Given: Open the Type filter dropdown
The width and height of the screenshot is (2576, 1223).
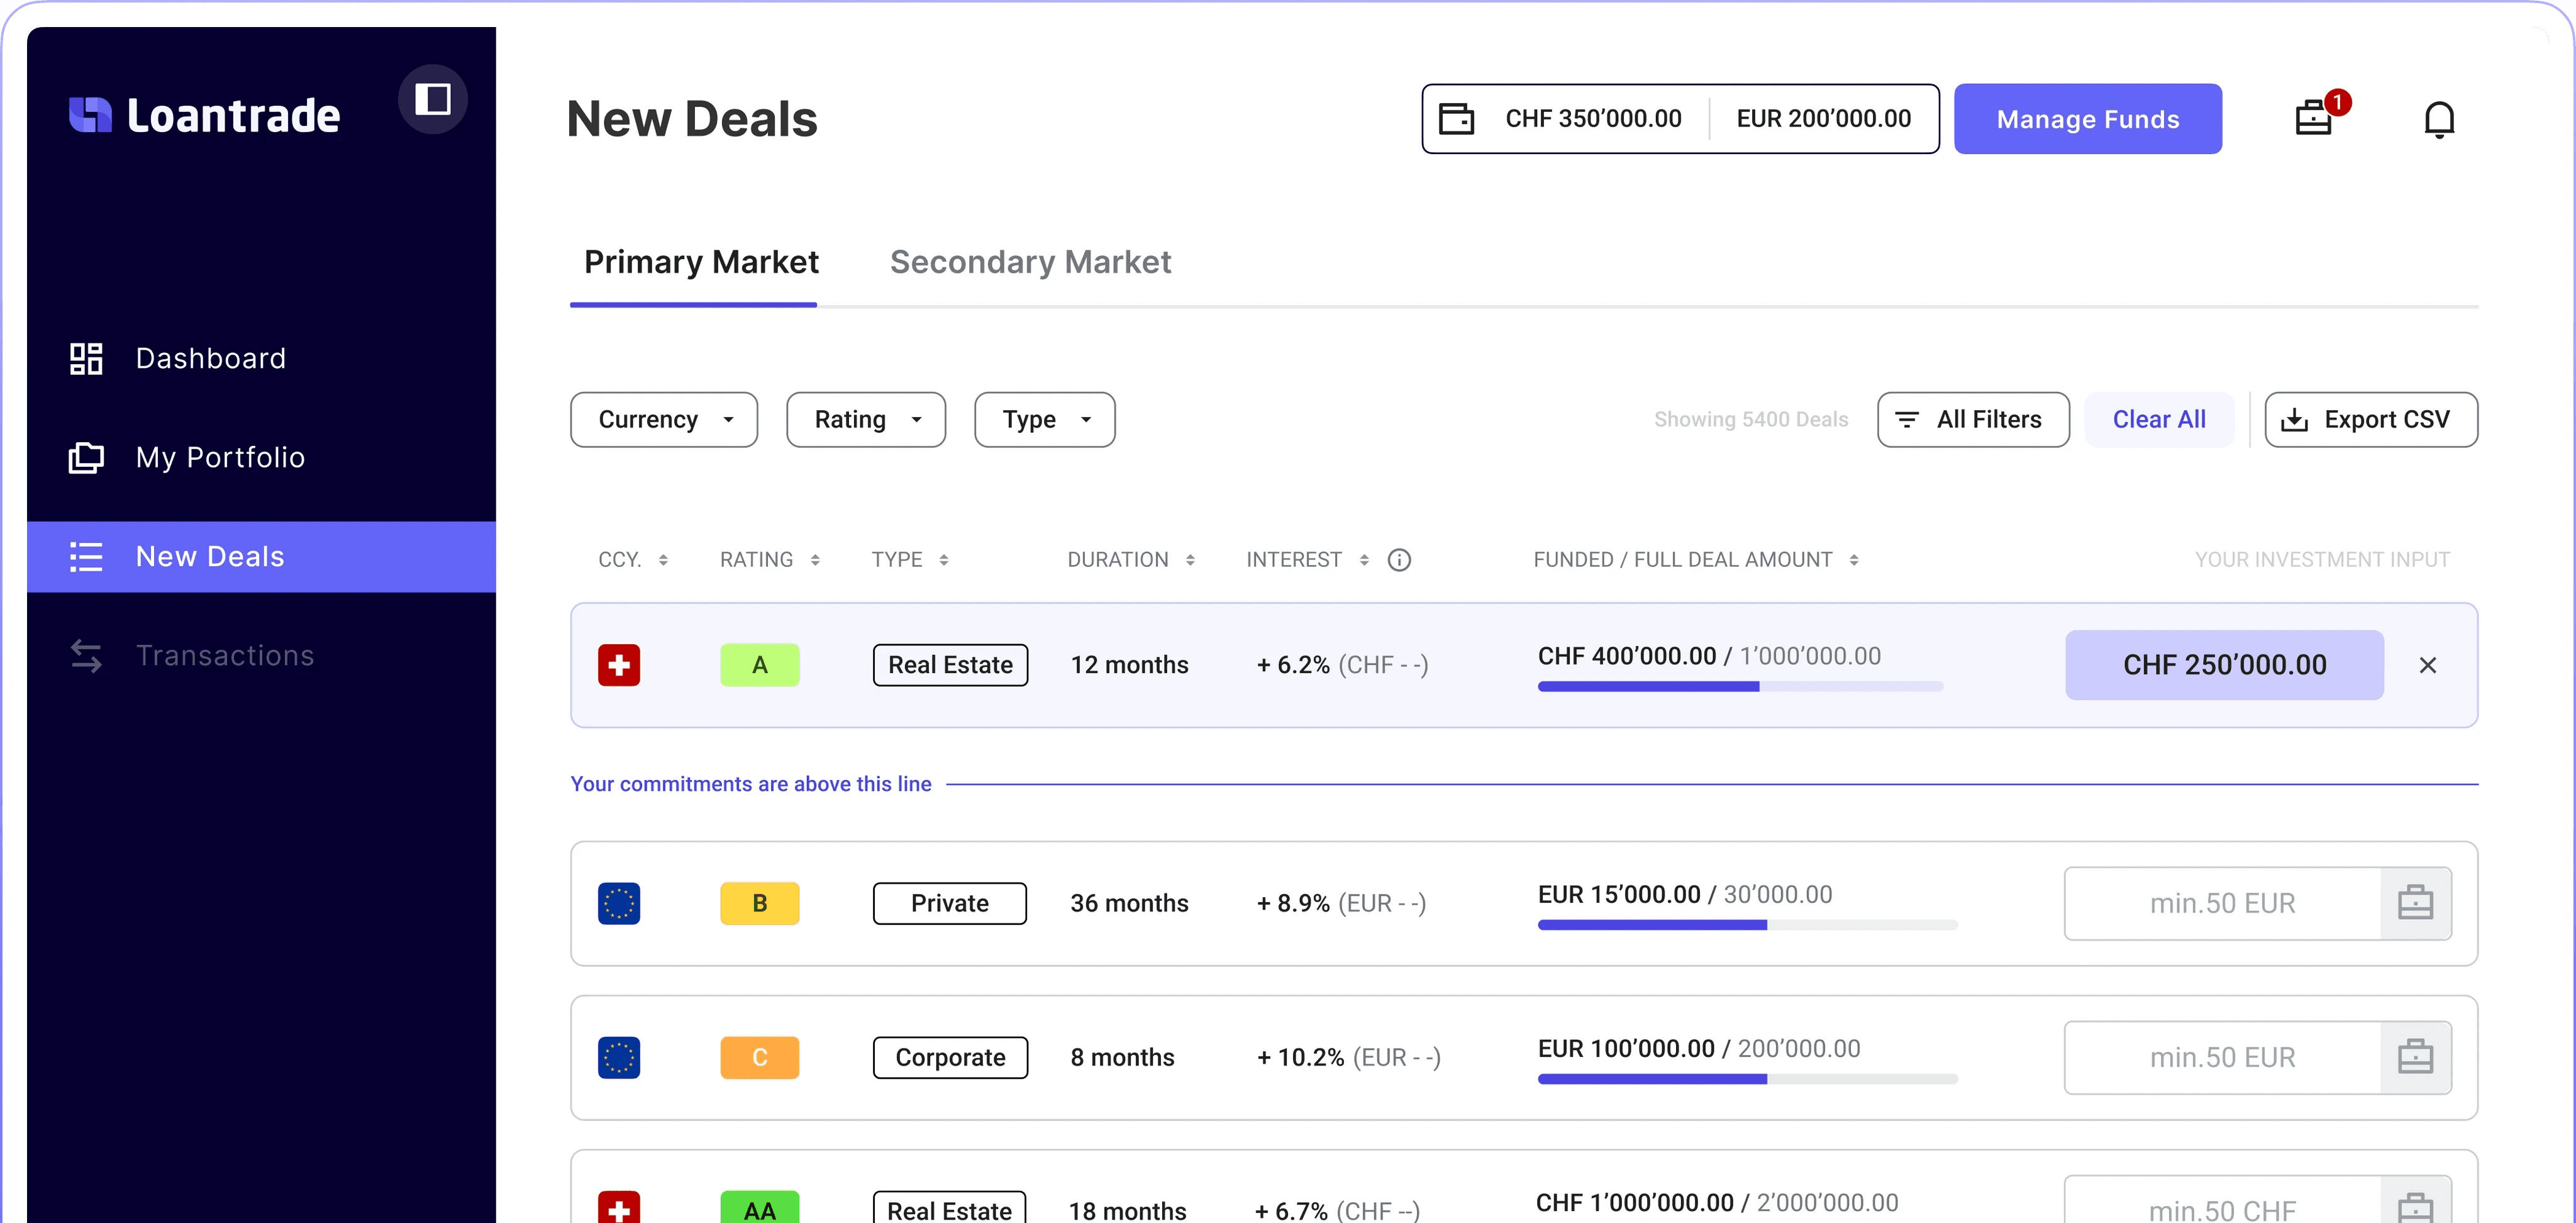Looking at the screenshot, I should coord(1044,419).
